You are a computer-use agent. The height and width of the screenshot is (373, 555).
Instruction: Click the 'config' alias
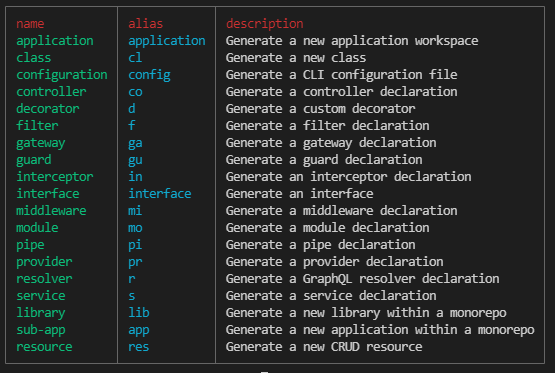coord(149,75)
